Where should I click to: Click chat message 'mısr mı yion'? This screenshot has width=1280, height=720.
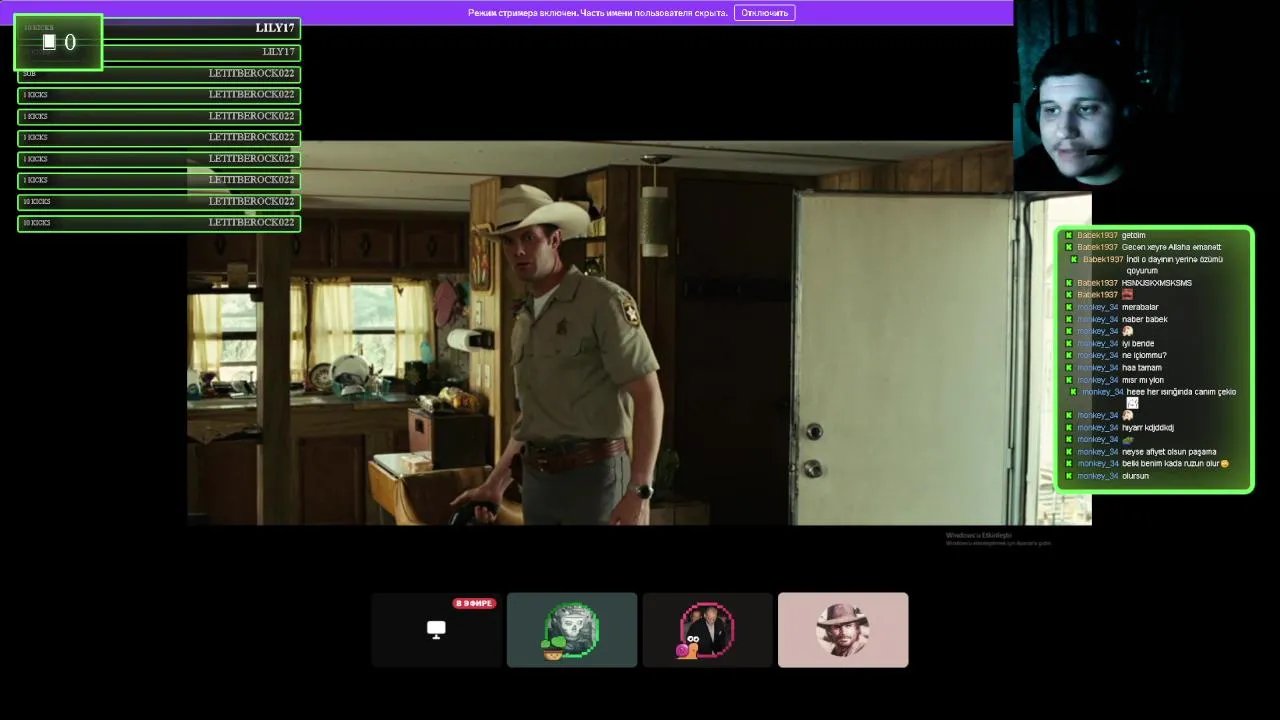(1143, 380)
